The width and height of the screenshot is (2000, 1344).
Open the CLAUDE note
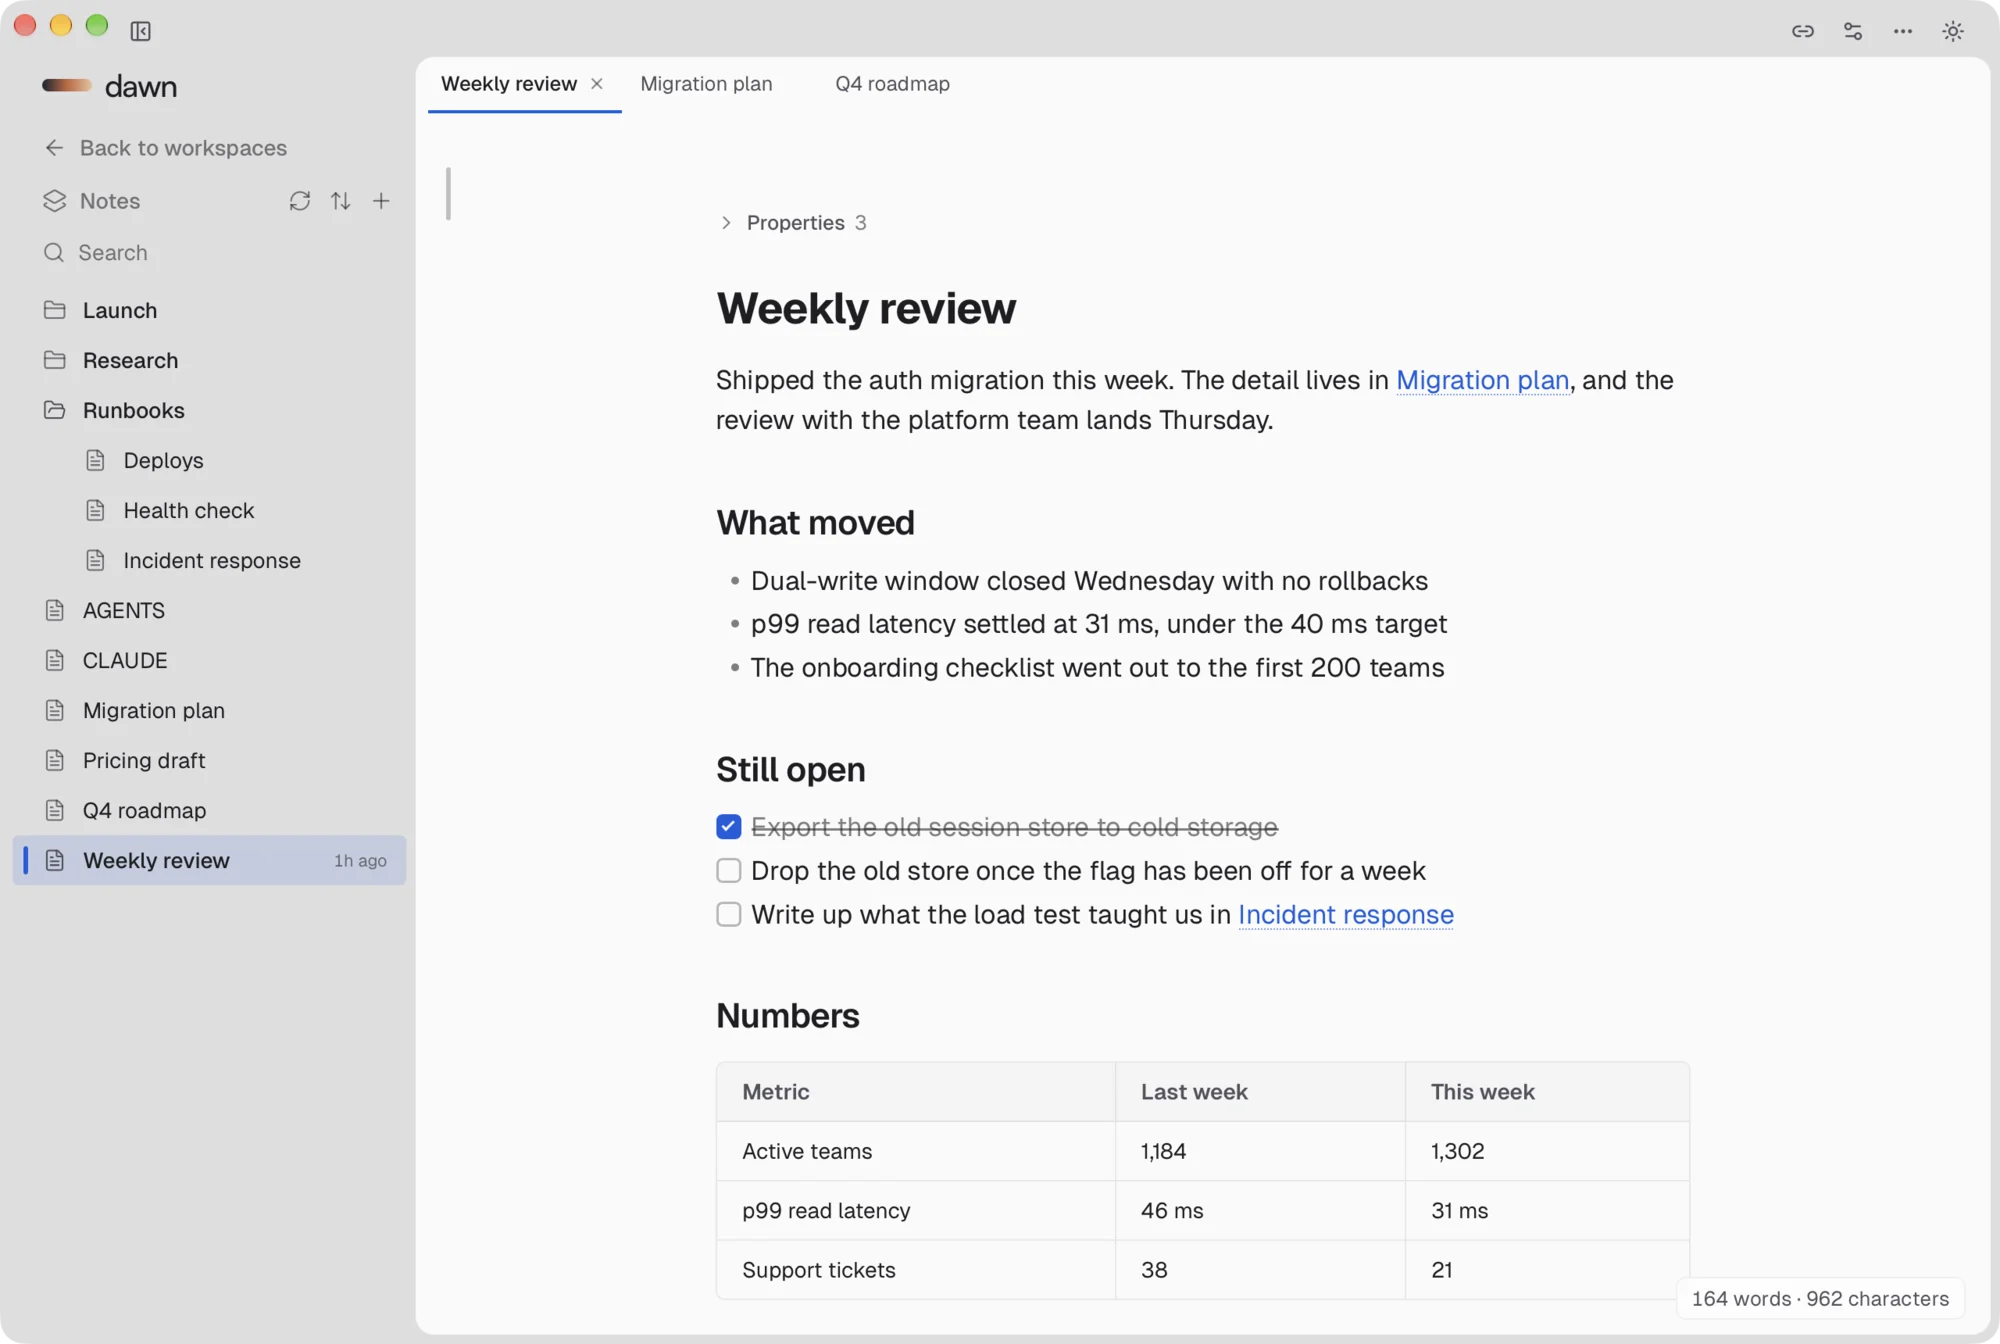[209, 660]
